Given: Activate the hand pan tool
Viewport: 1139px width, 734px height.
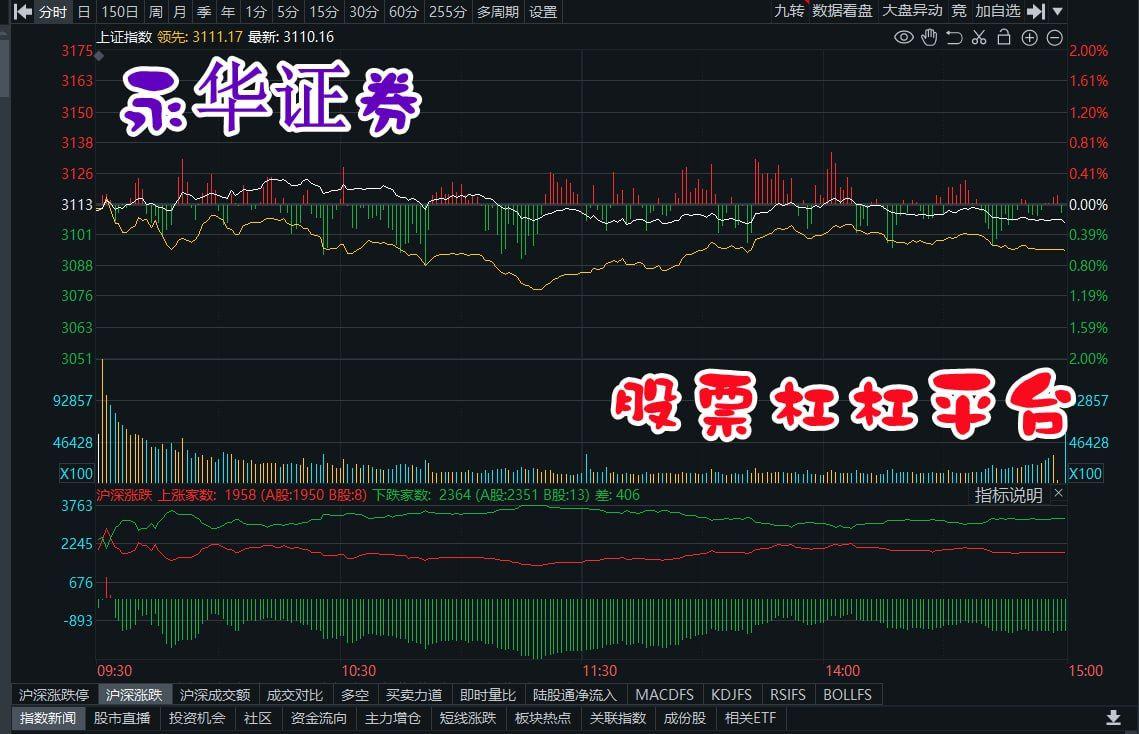Looking at the screenshot, I should pos(928,37).
